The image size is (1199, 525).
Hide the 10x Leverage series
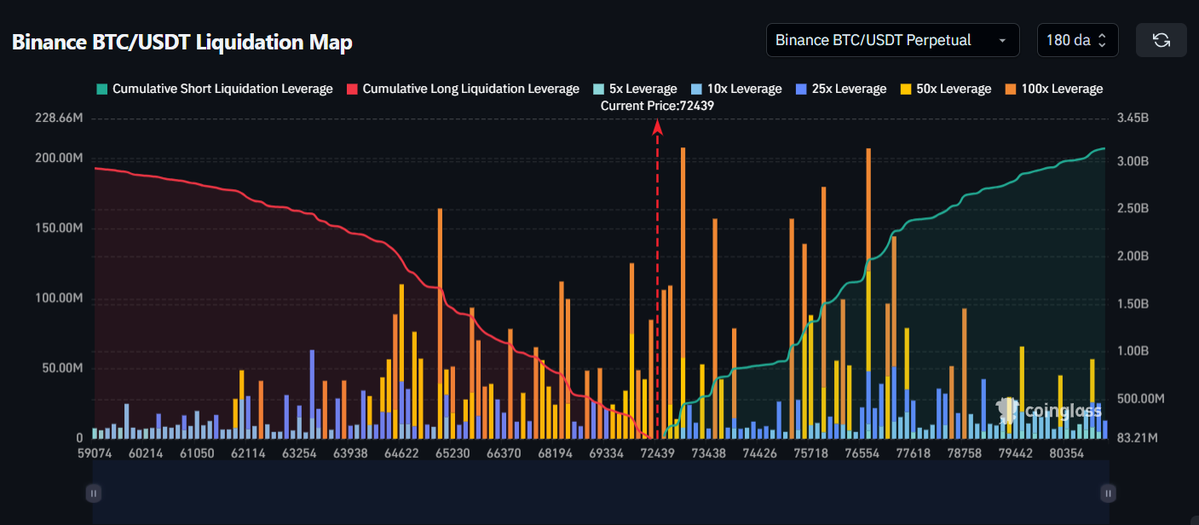744,89
